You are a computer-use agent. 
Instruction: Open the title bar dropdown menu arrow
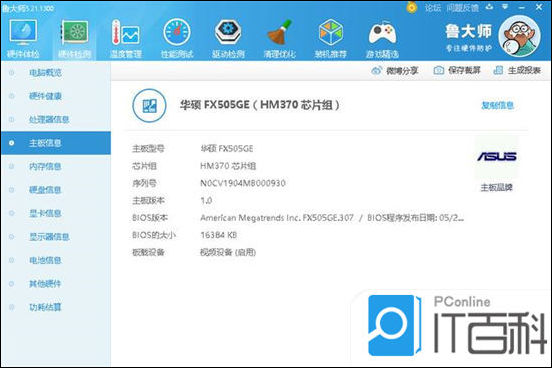pos(505,7)
